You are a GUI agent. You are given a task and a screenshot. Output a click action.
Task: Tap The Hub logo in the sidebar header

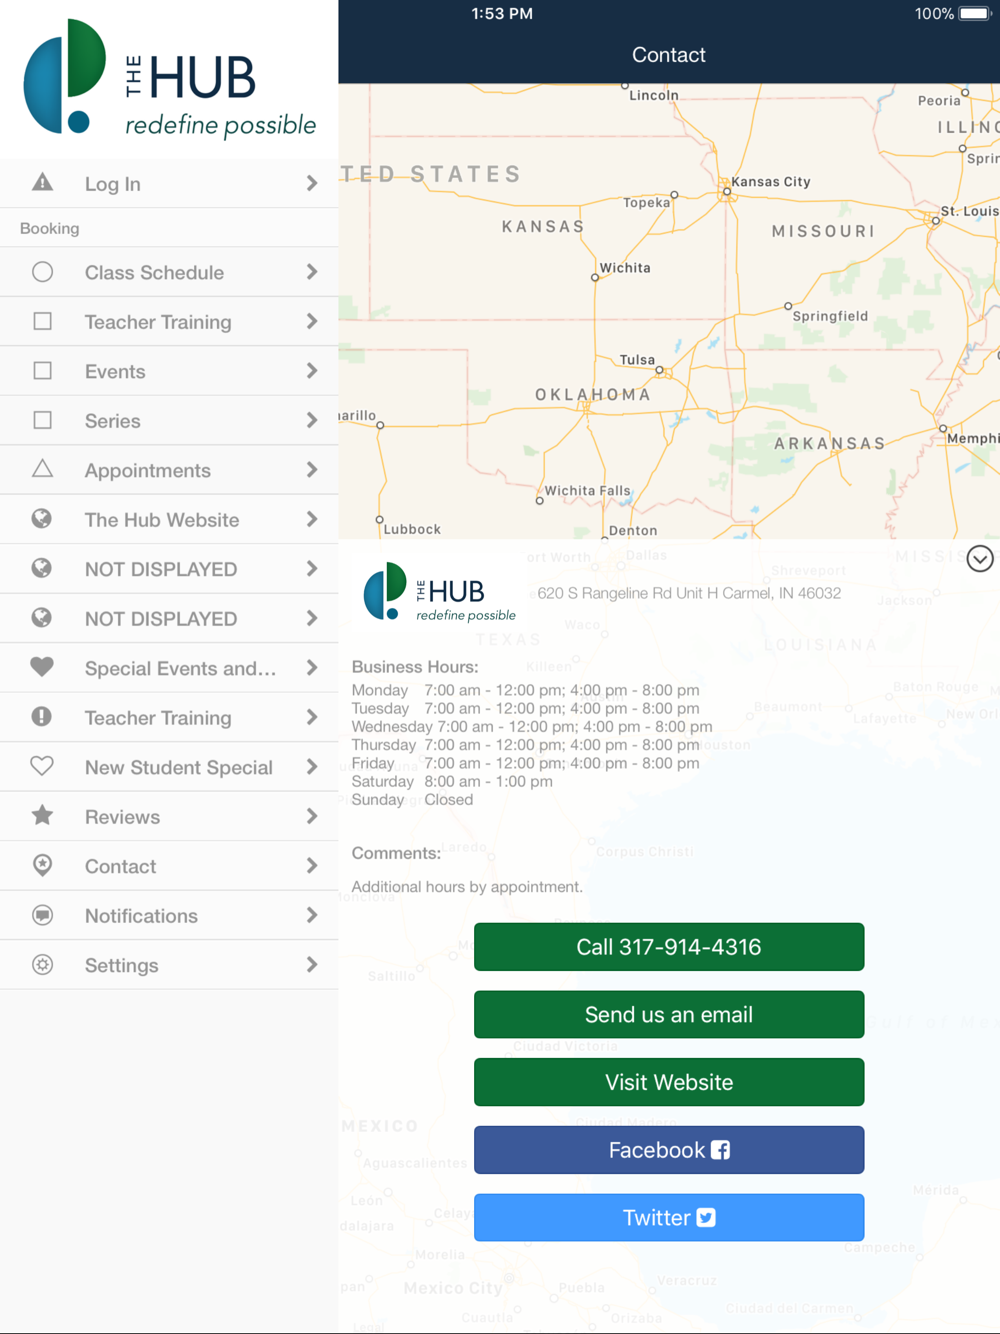tap(169, 78)
